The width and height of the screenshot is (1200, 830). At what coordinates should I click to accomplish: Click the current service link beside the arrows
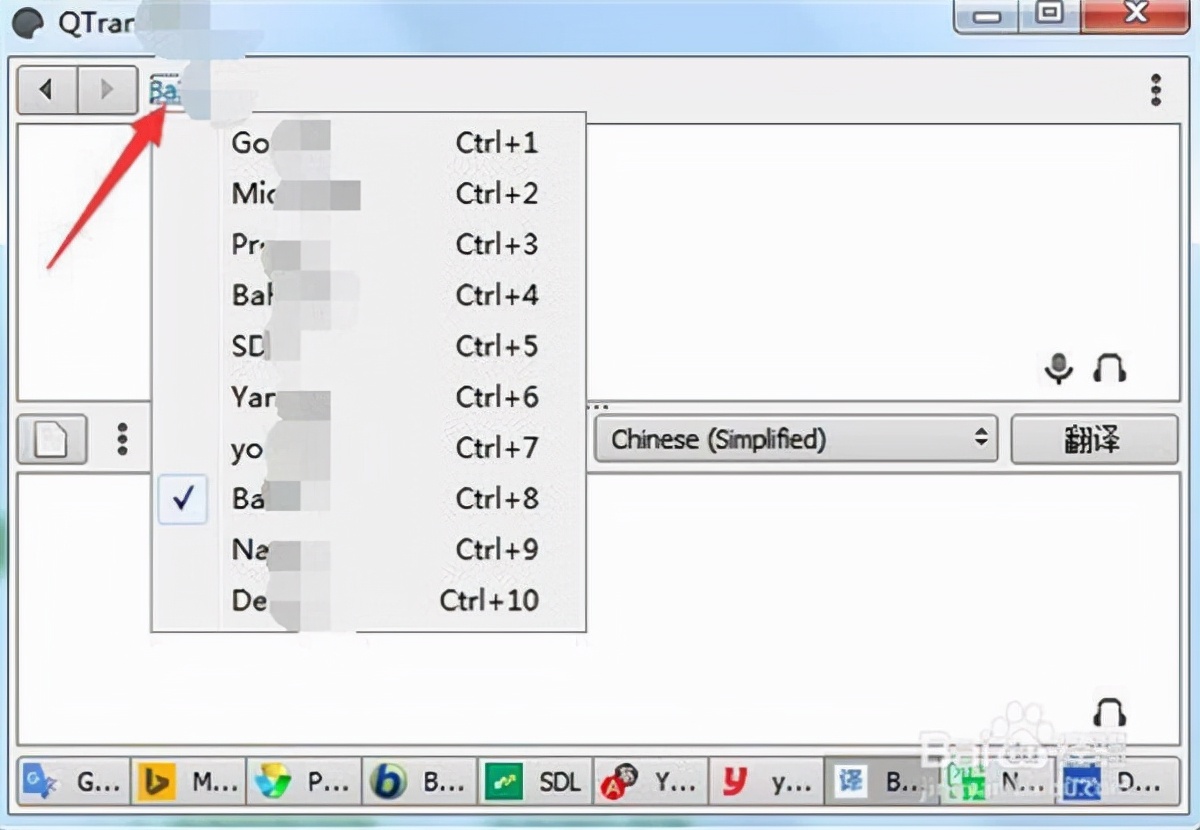[166, 92]
